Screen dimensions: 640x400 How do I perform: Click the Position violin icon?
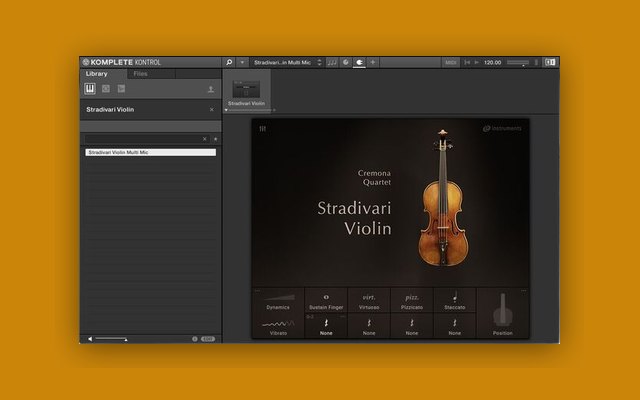coord(502,310)
